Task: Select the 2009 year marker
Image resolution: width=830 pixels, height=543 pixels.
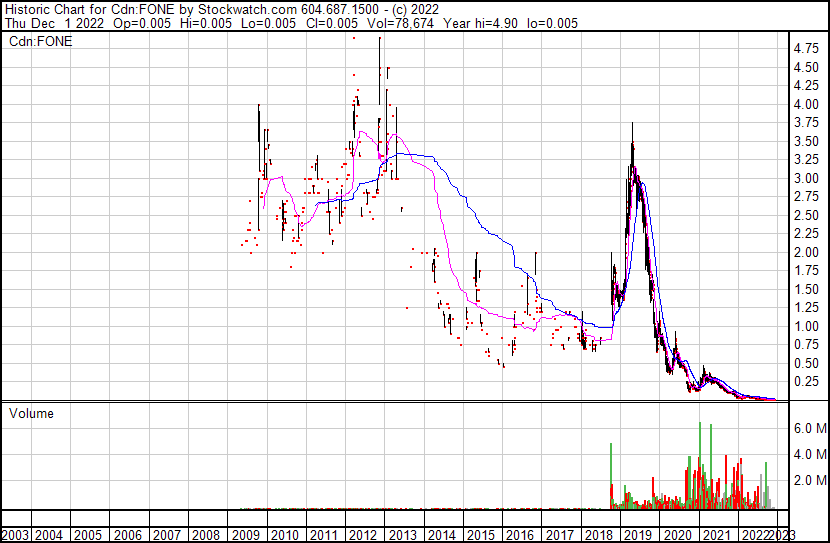Action: 246,535
